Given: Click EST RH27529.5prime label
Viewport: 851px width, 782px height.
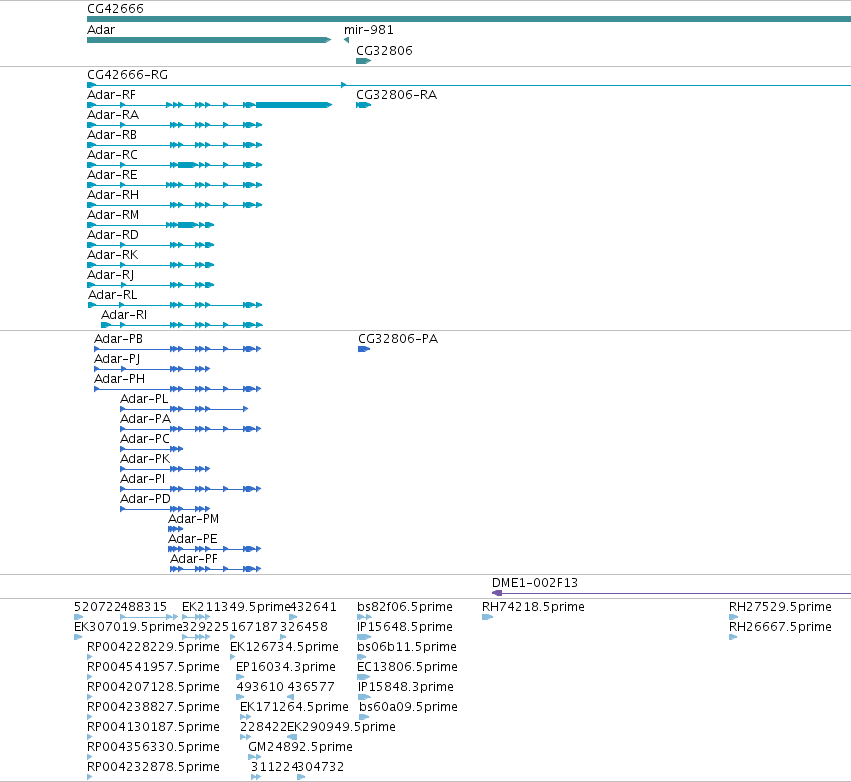Looking at the screenshot, I should click(780, 607).
